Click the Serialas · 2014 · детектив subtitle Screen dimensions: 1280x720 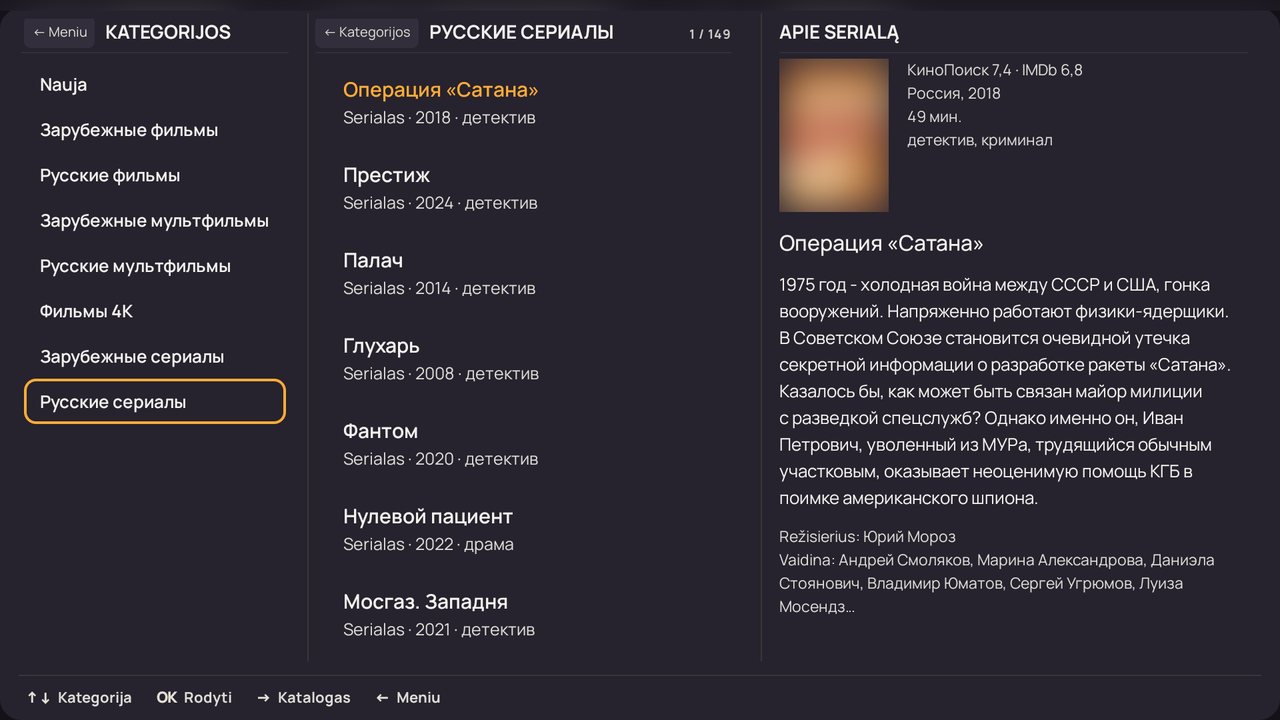coord(439,288)
